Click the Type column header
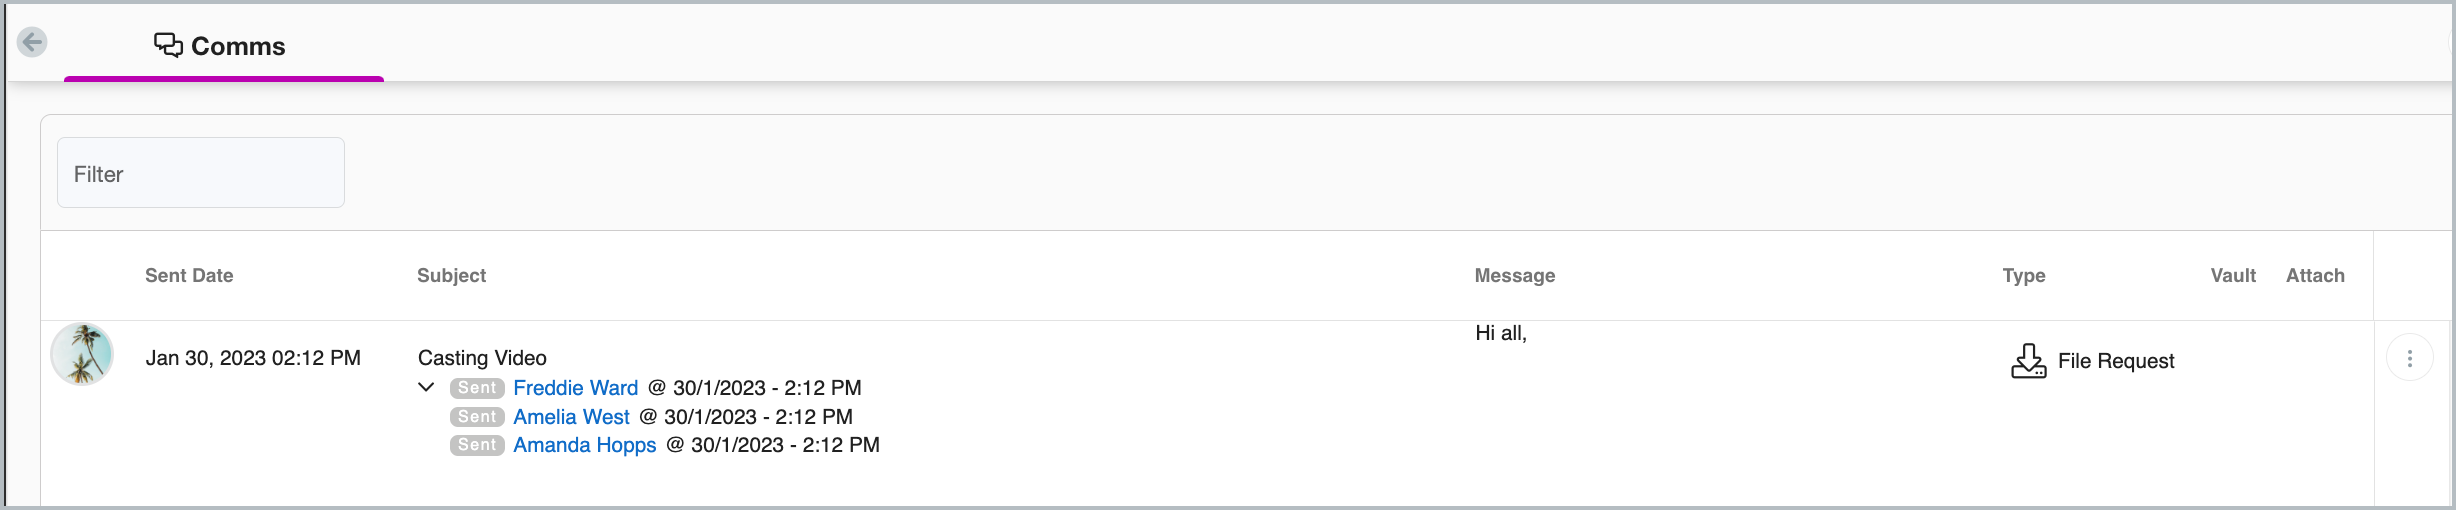 pyautogui.click(x=2023, y=276)
